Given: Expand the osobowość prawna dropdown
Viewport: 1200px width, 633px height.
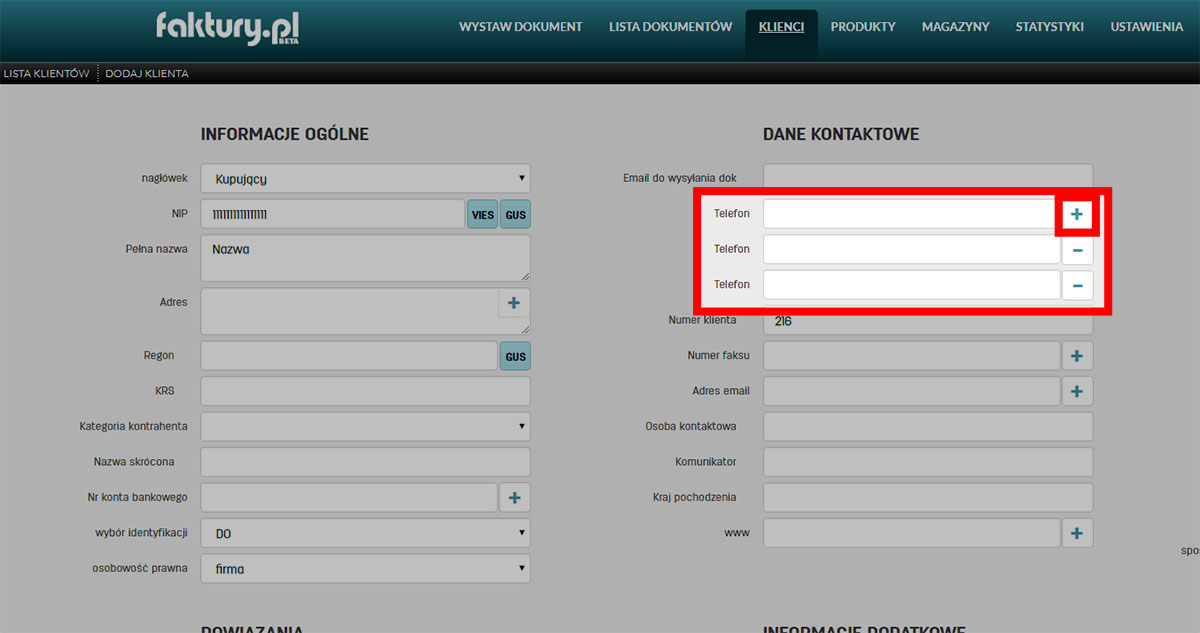Looking at the screenshot, I should 365,568.
